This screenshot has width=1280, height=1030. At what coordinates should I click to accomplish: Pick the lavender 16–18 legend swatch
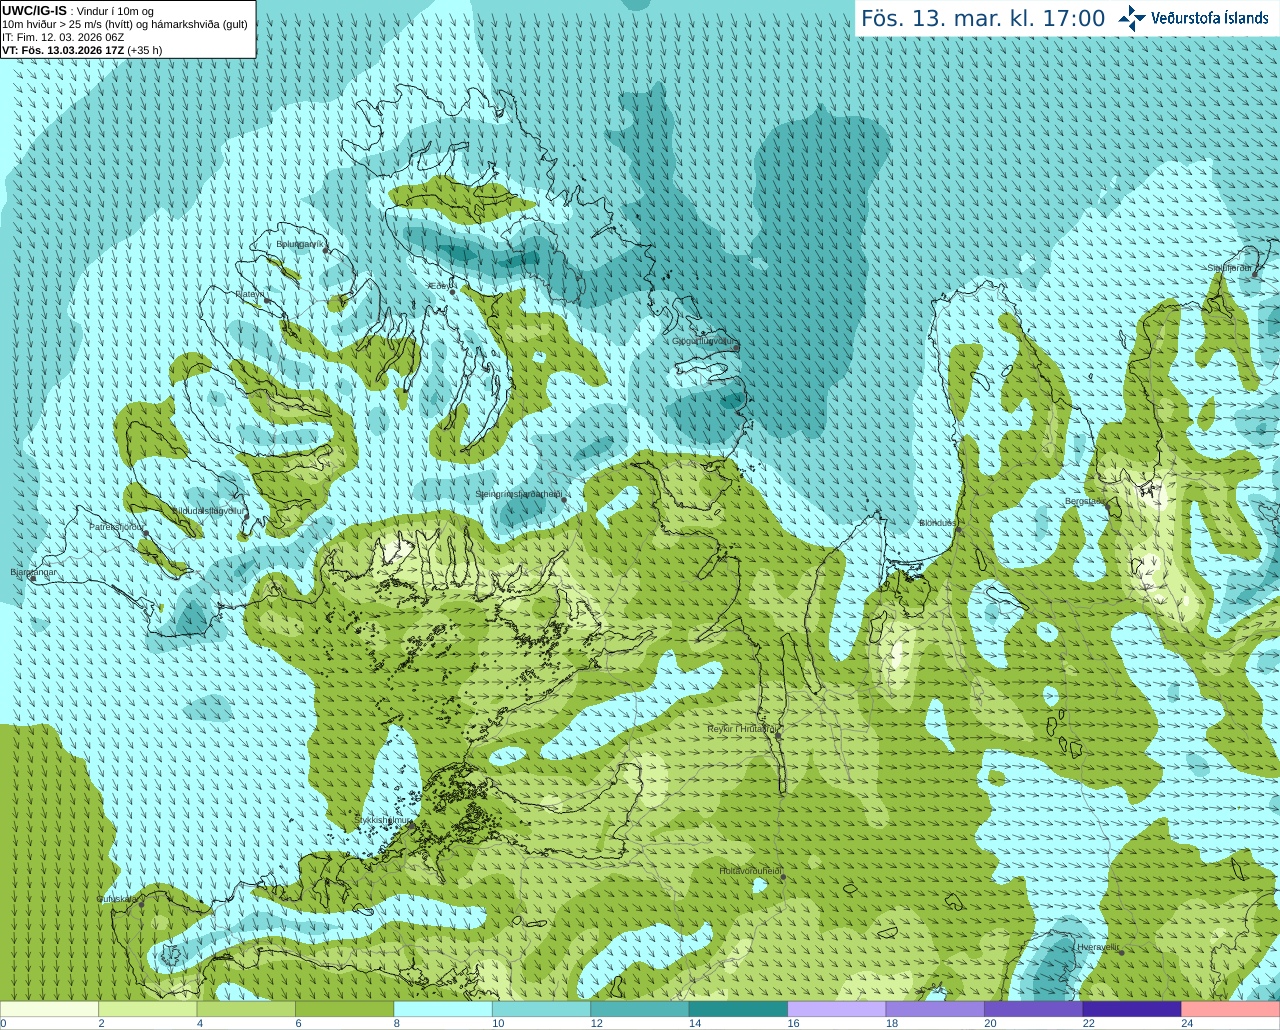pyautogui.click(x=837, y=1009)
